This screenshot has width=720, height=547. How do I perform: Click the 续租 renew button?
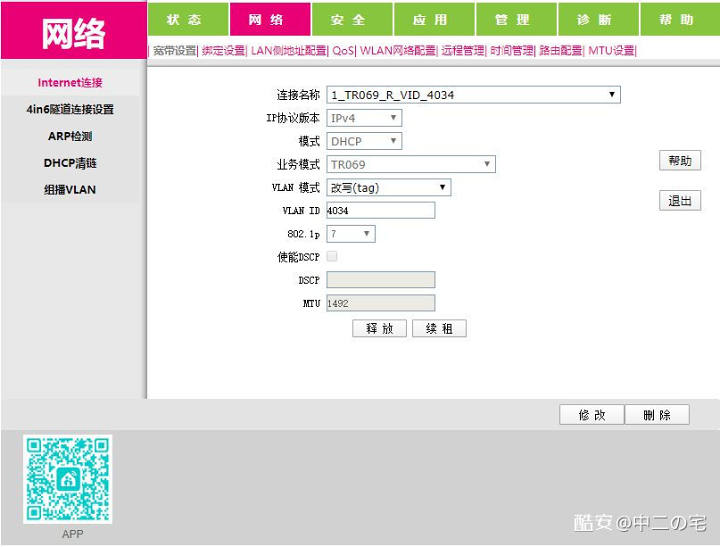[439, 328]
